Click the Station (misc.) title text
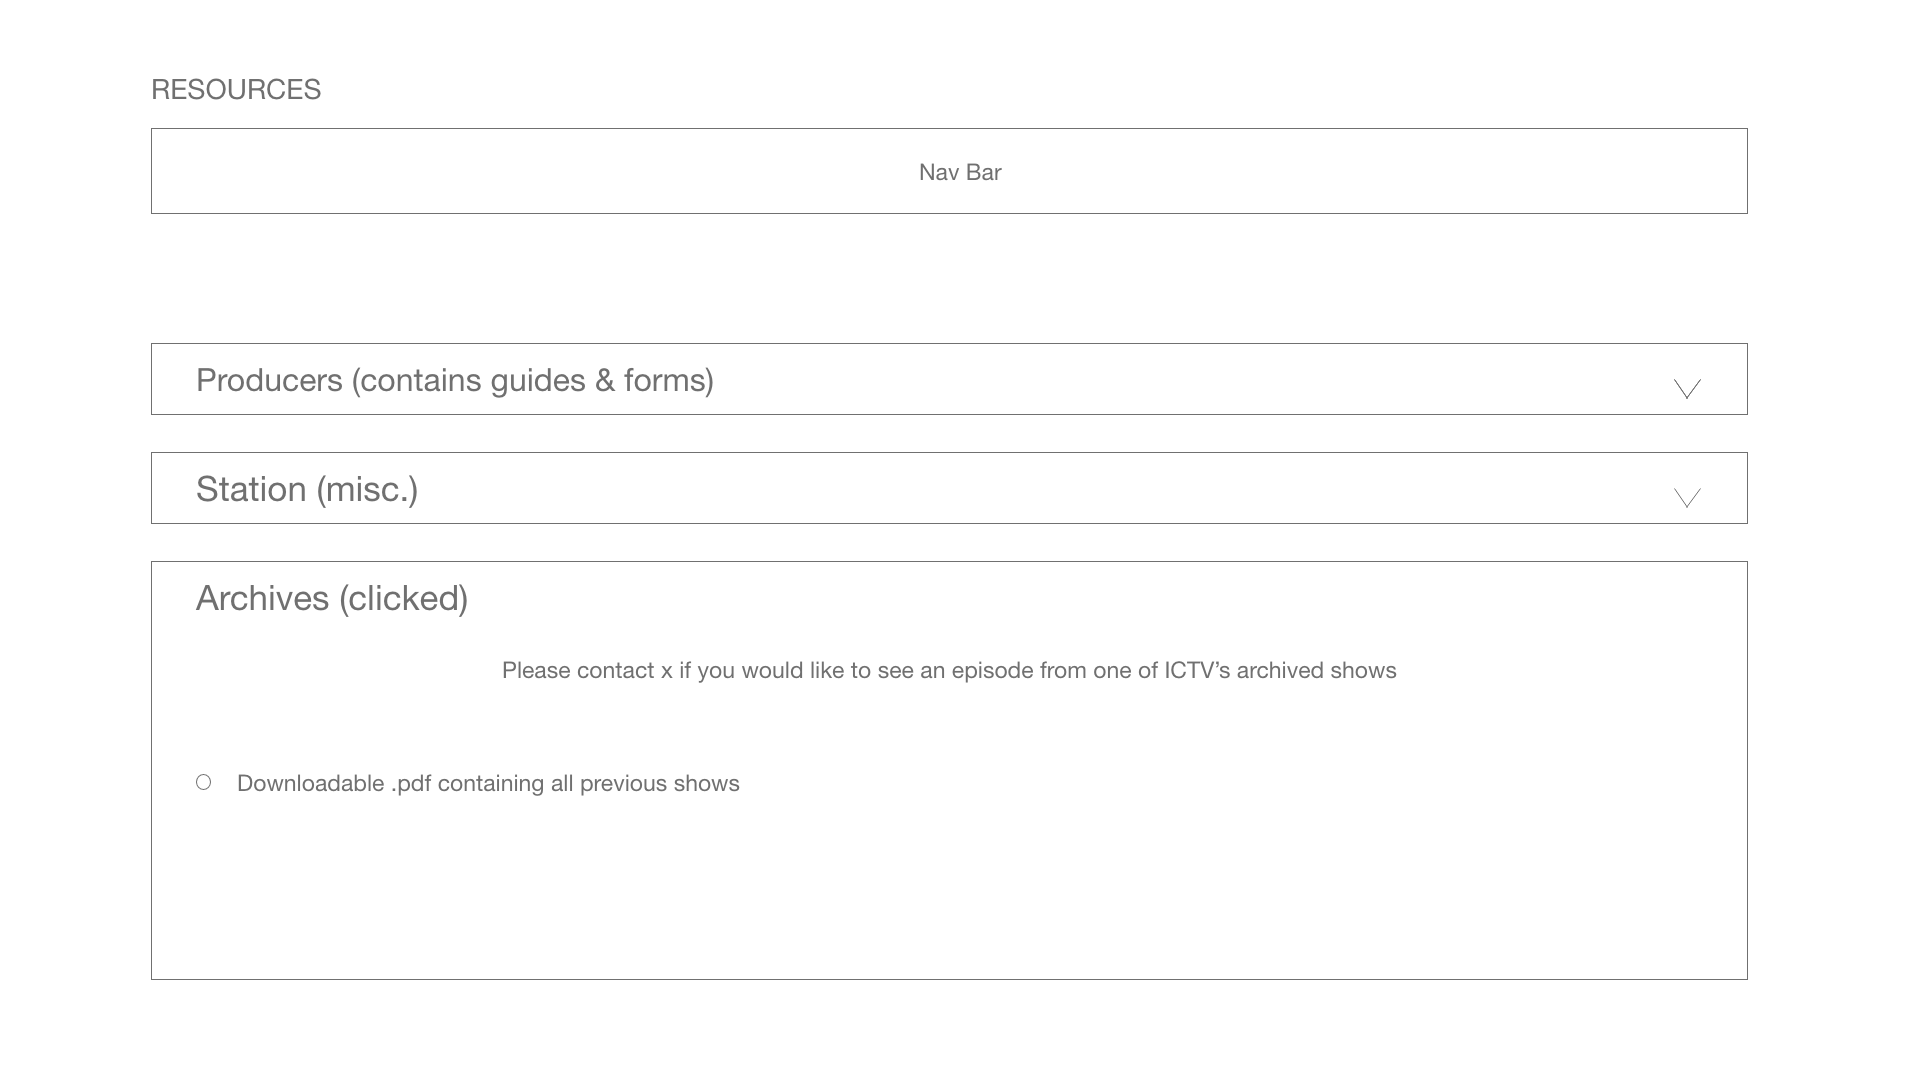Image resolution: width=1920 pixels, height=1080 pixels. click(306, 489)
